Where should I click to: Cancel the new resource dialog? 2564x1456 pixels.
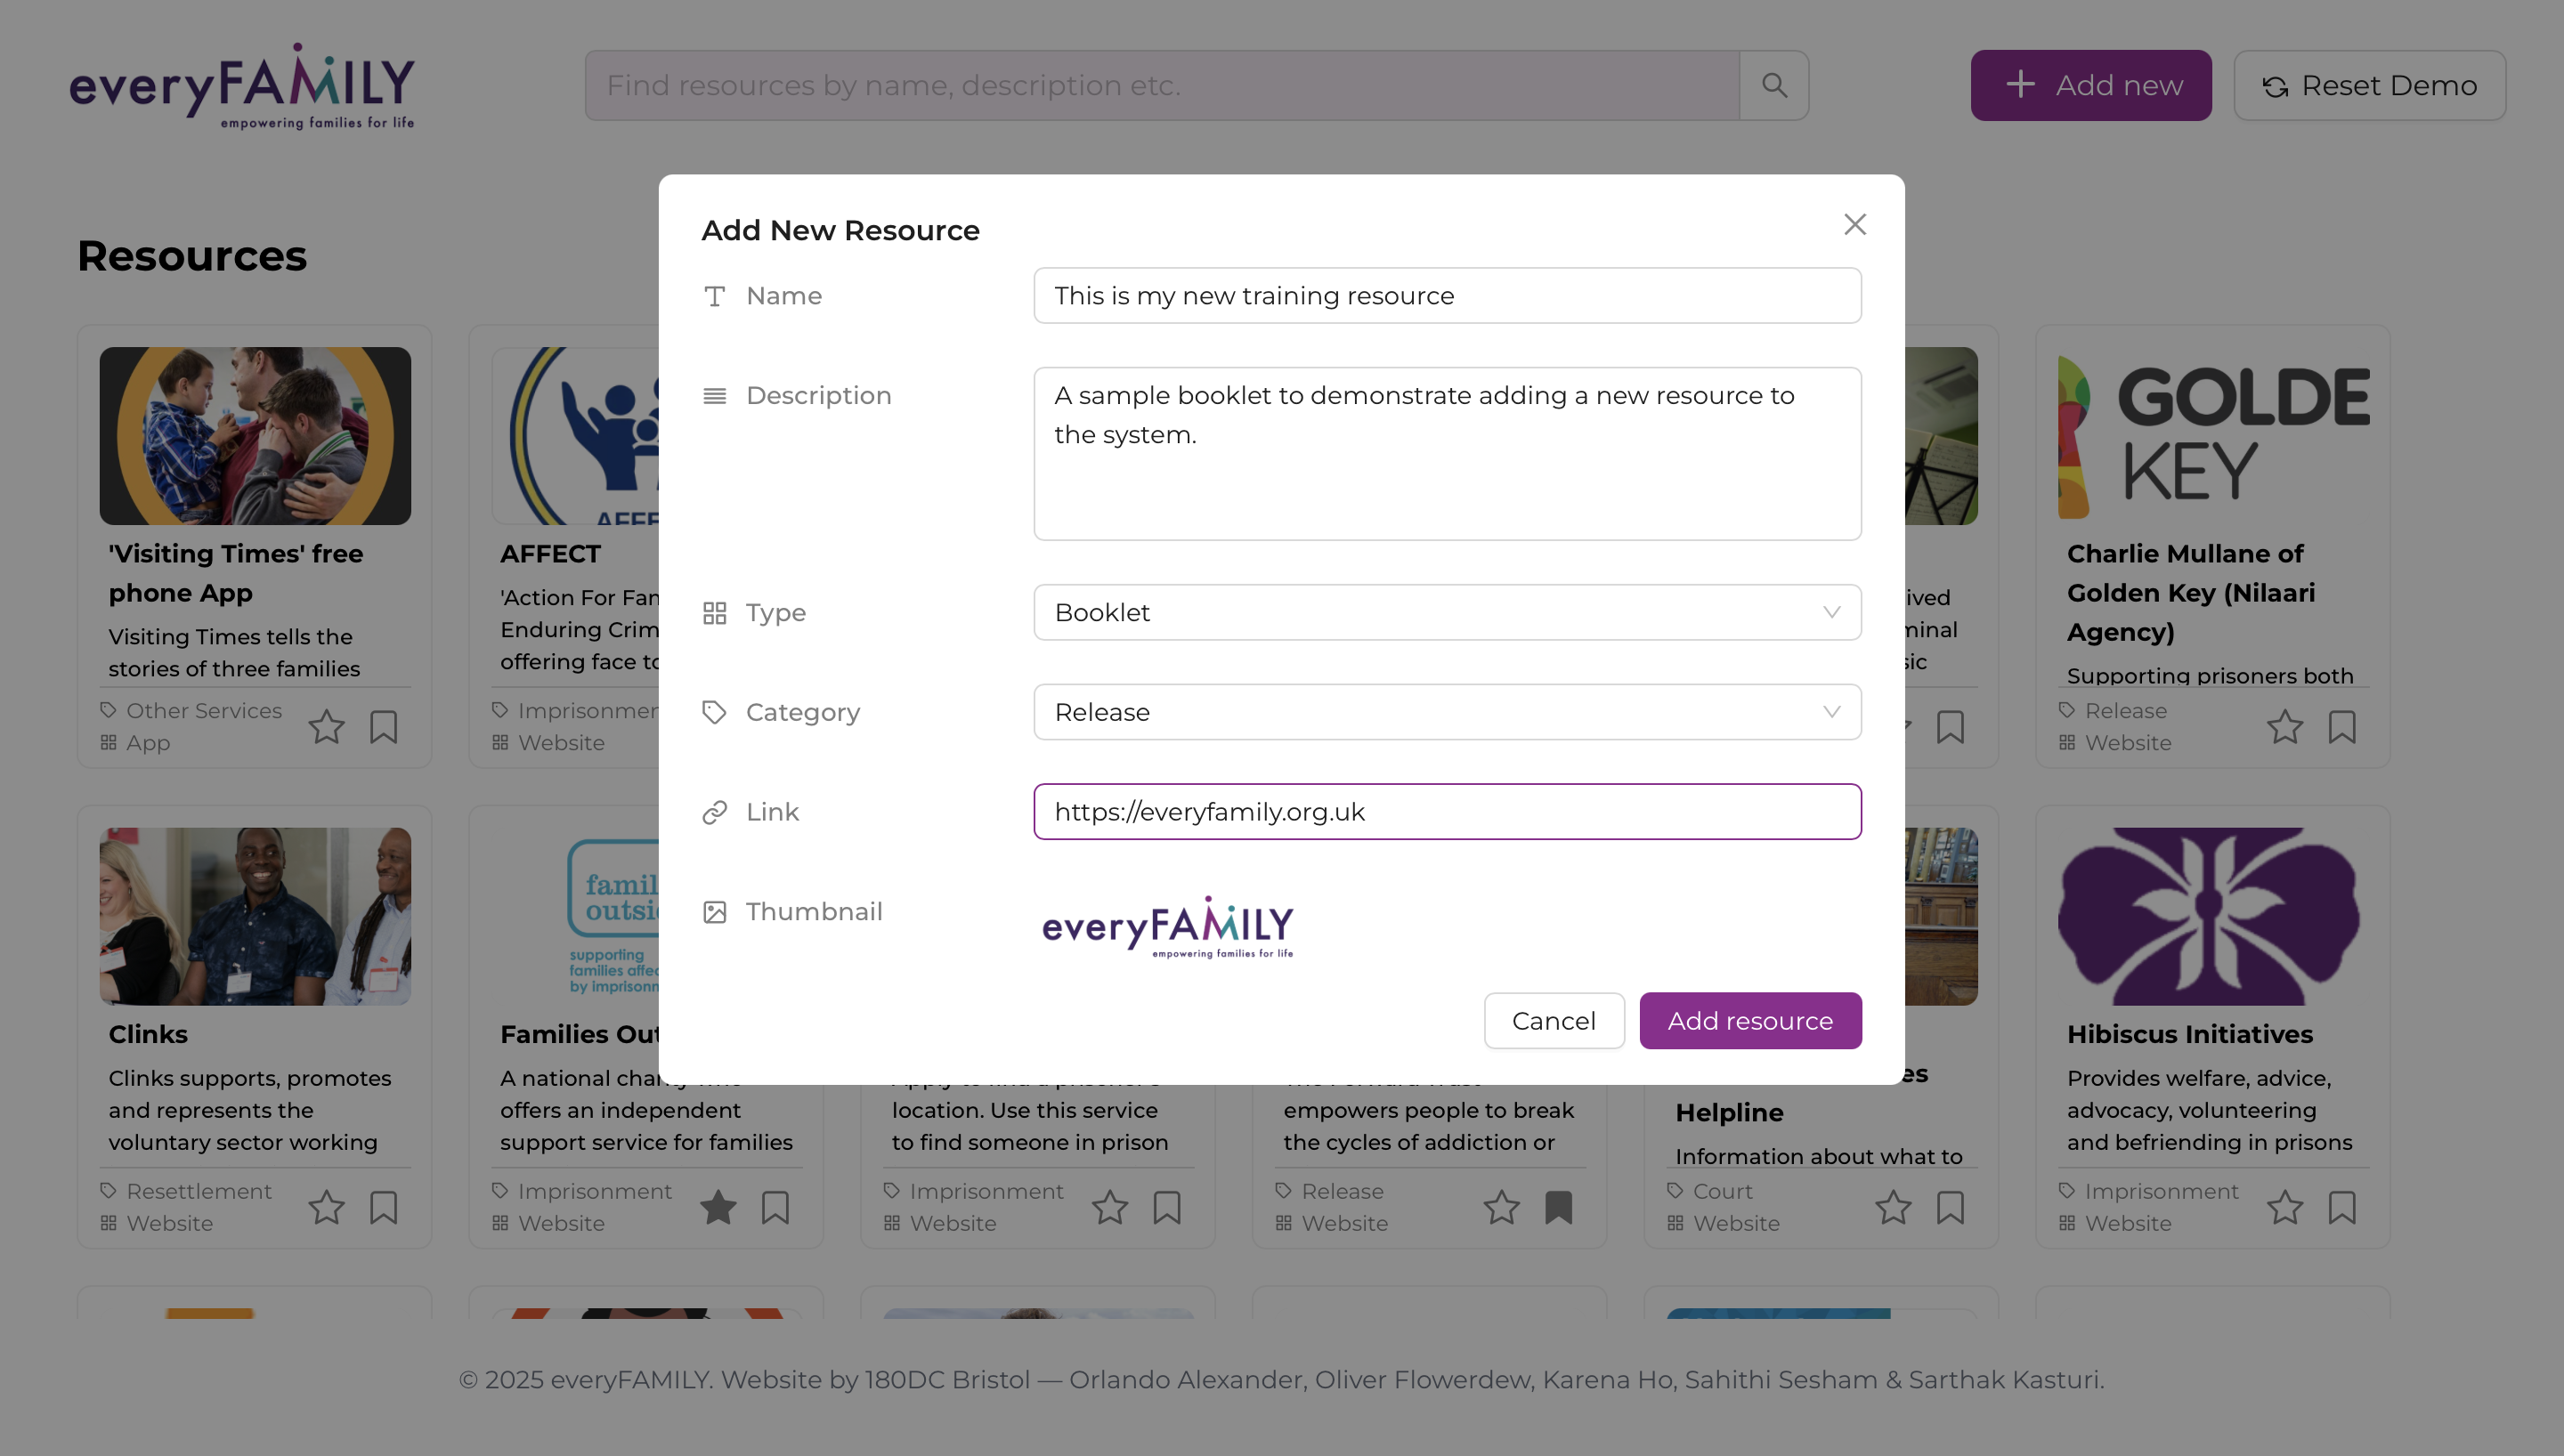[1553, 1020]
